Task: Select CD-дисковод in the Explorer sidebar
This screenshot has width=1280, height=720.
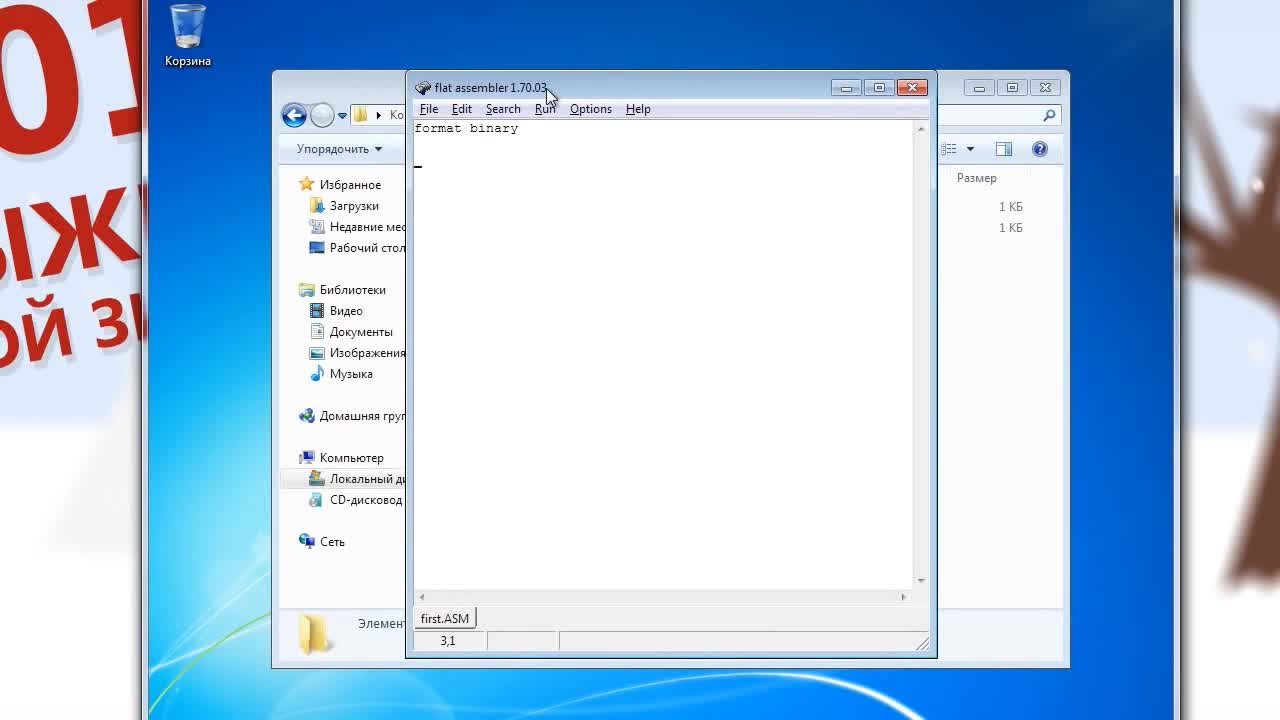Action: pyautogui.click(x=366, y=500)
